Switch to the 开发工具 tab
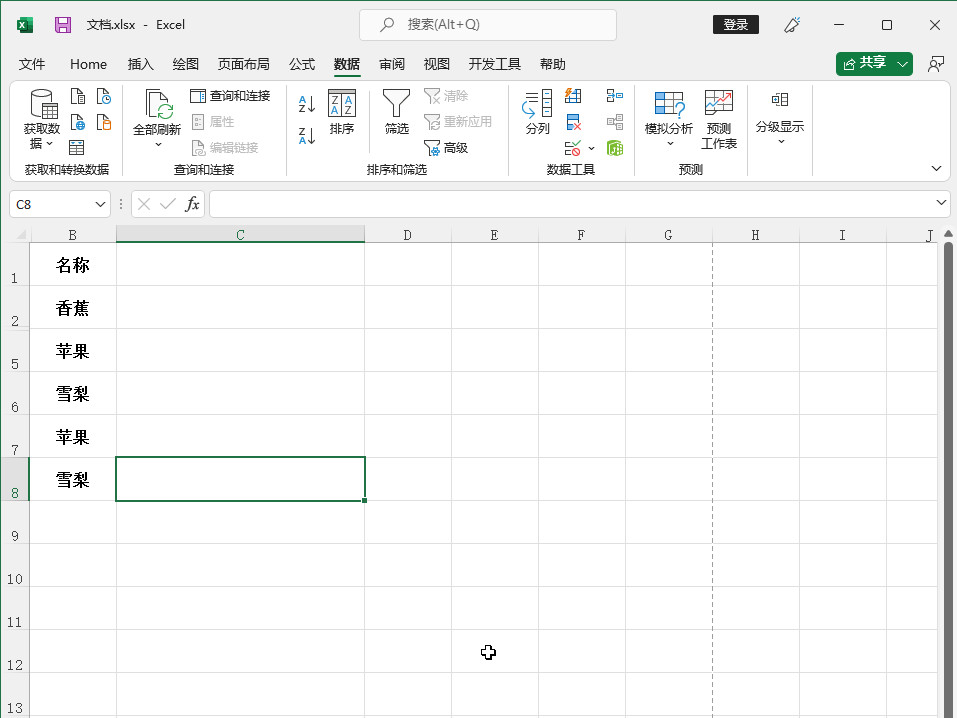Viewport: 957px width, 718px height. pos(495,64)
